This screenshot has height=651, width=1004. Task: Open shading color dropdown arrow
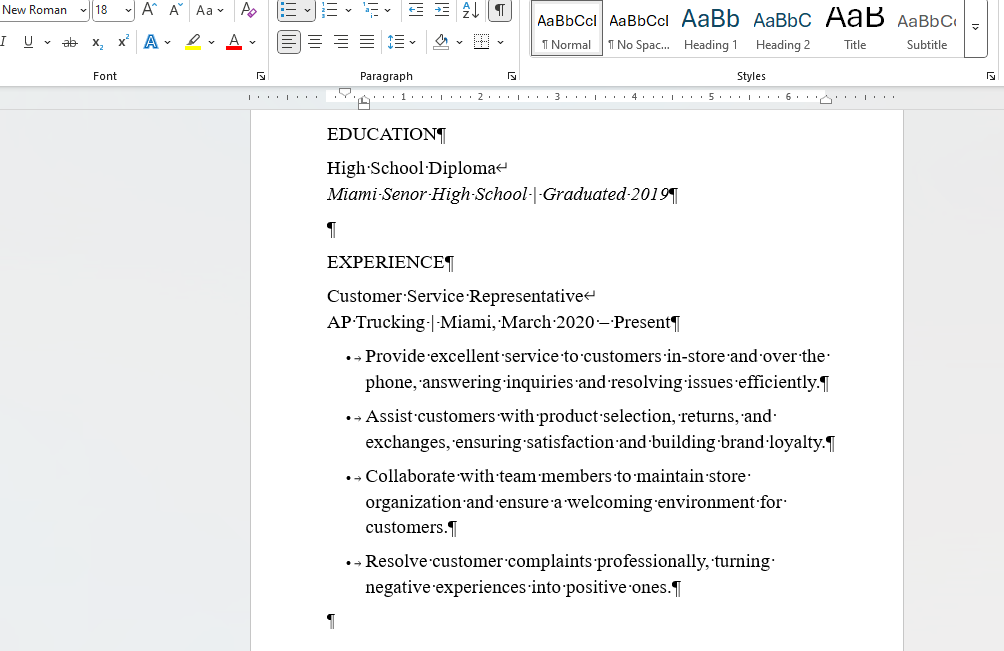pos(460,43)
